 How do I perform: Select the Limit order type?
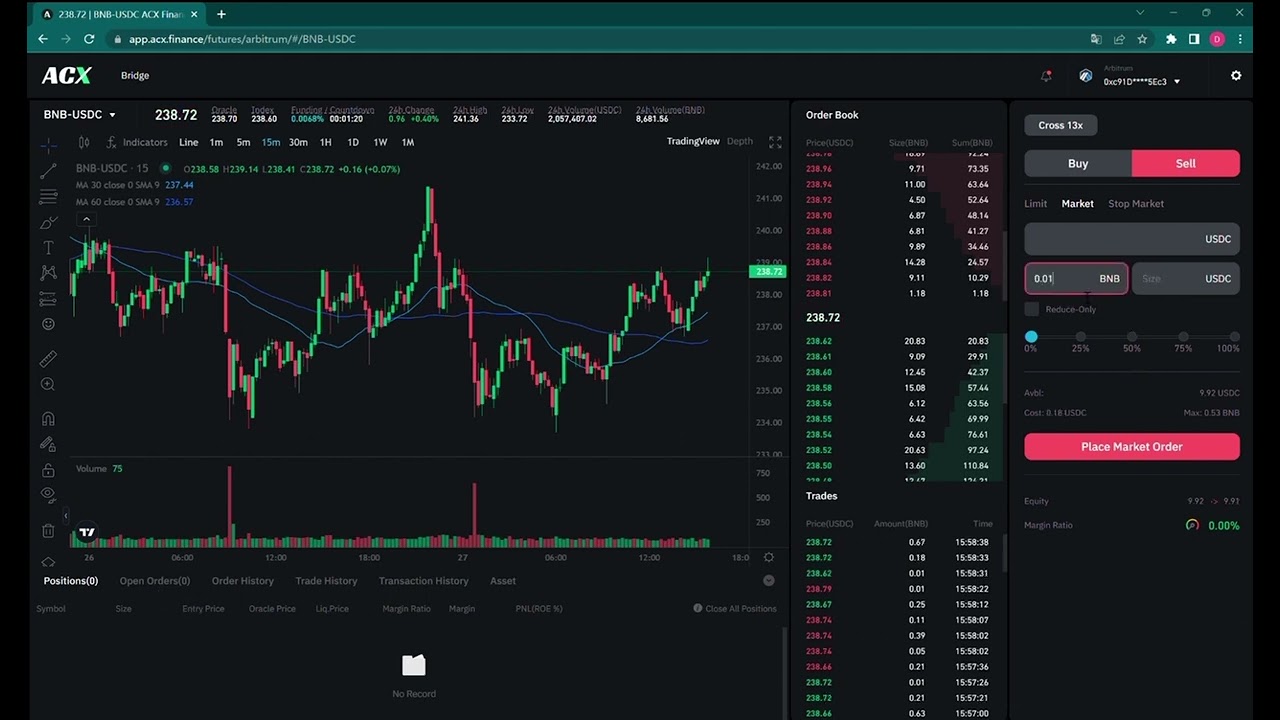point(1035,204)
